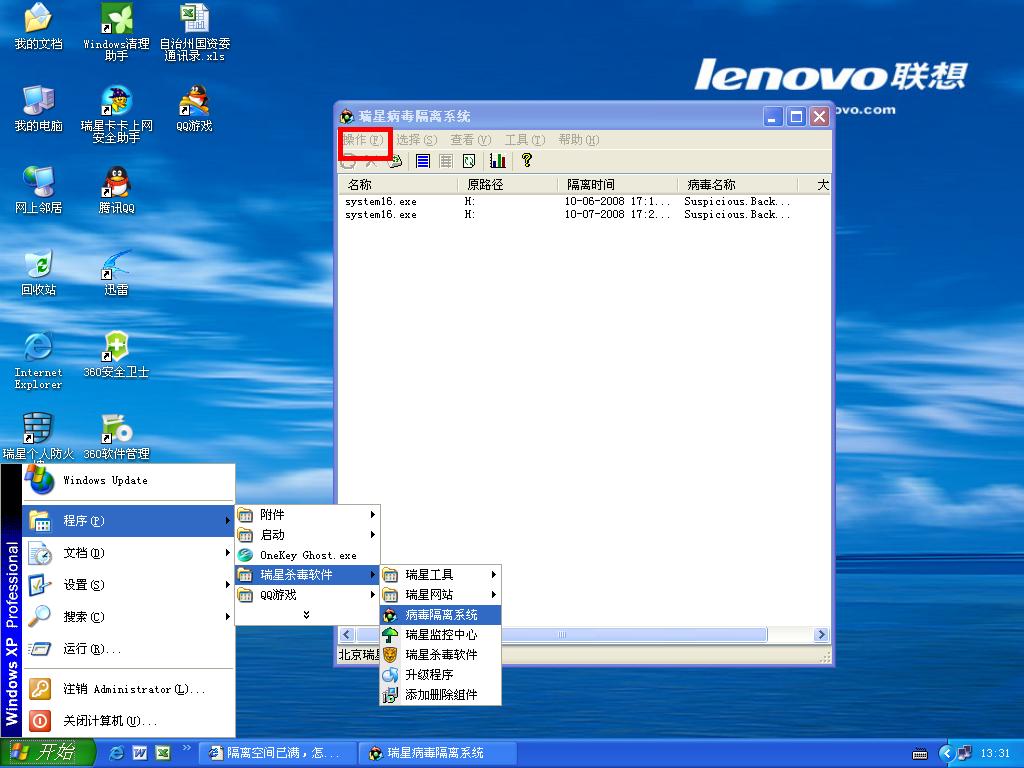The width and height of the screenshot is (1024, 768).
Task: Sort by 名称 column header
Action: click(x=398, y=185)
